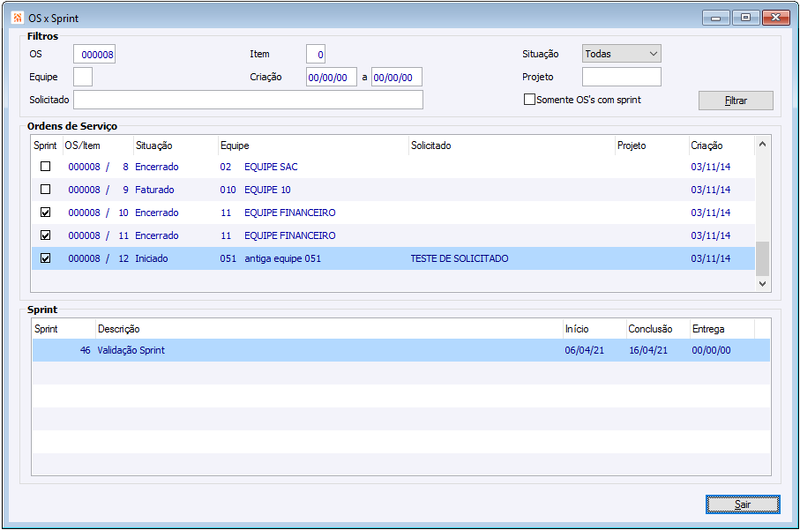This screenshot has width=800, height=530.
Task: Click the service orders scrollbar thumb
Action: click(x=762, y=258)
